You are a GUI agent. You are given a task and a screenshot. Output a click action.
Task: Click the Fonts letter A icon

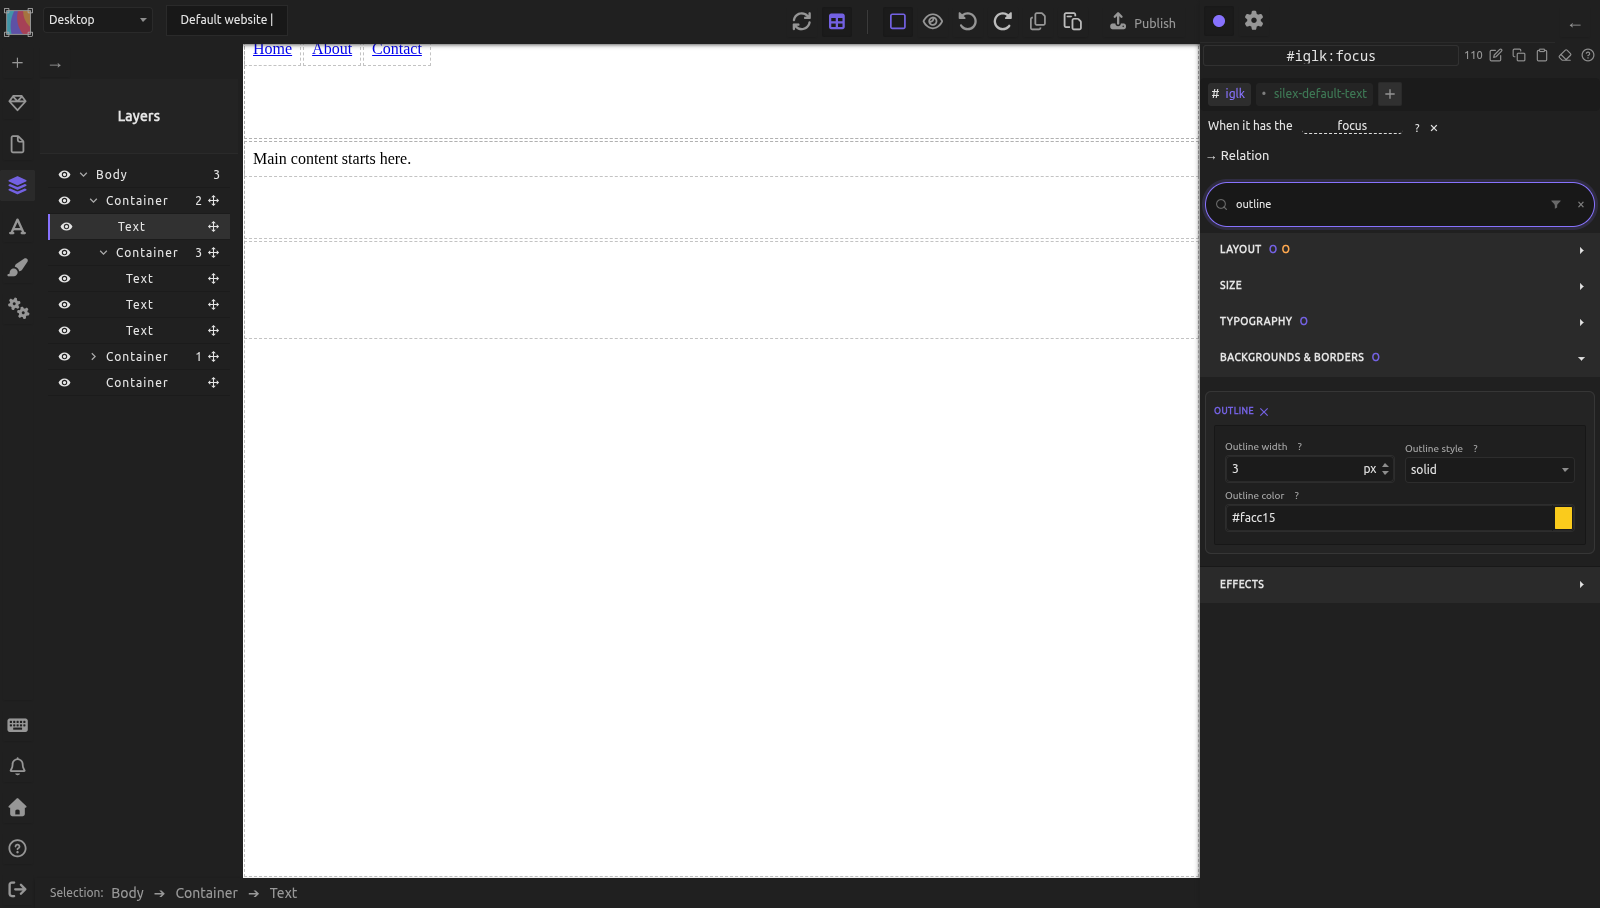tap(17, 226)
